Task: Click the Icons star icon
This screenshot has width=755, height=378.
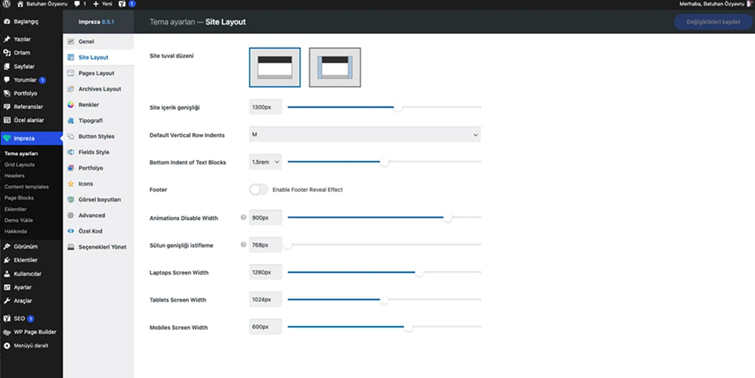Action: click(71, 184)
